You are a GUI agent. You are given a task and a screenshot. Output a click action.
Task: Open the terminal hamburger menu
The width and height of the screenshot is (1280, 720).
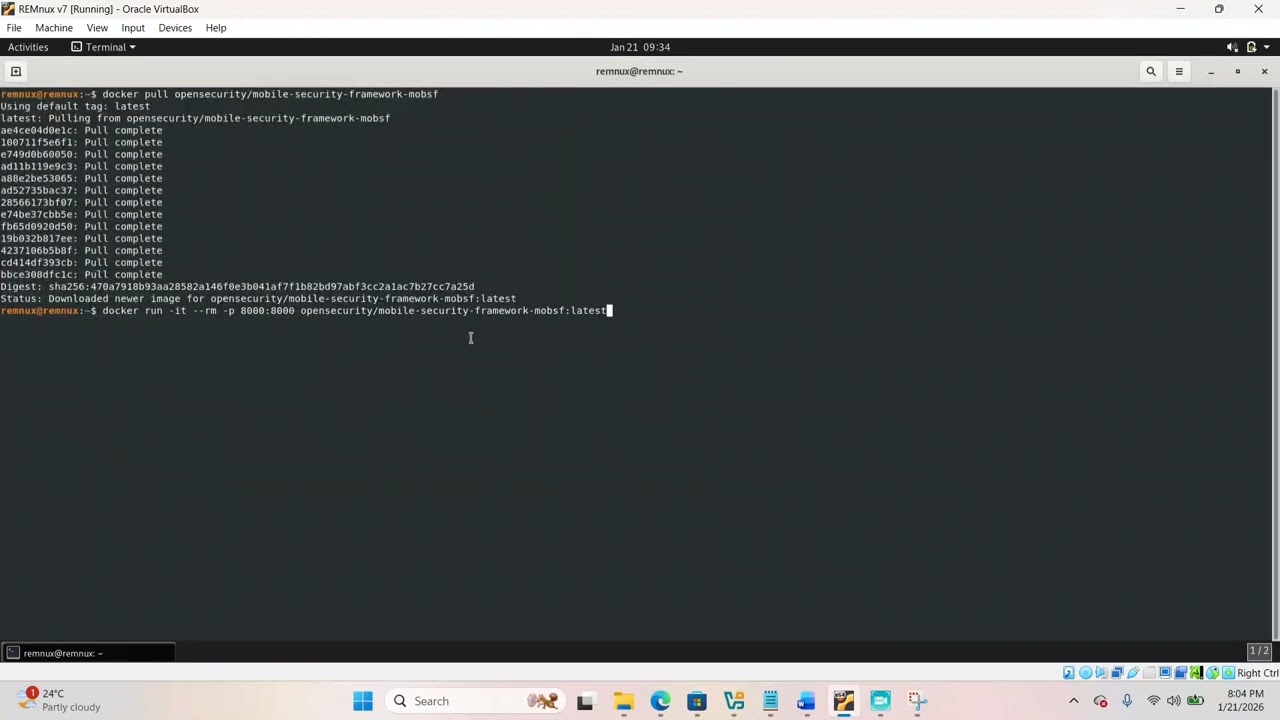pyautogui.click(x=1179, y=71)
